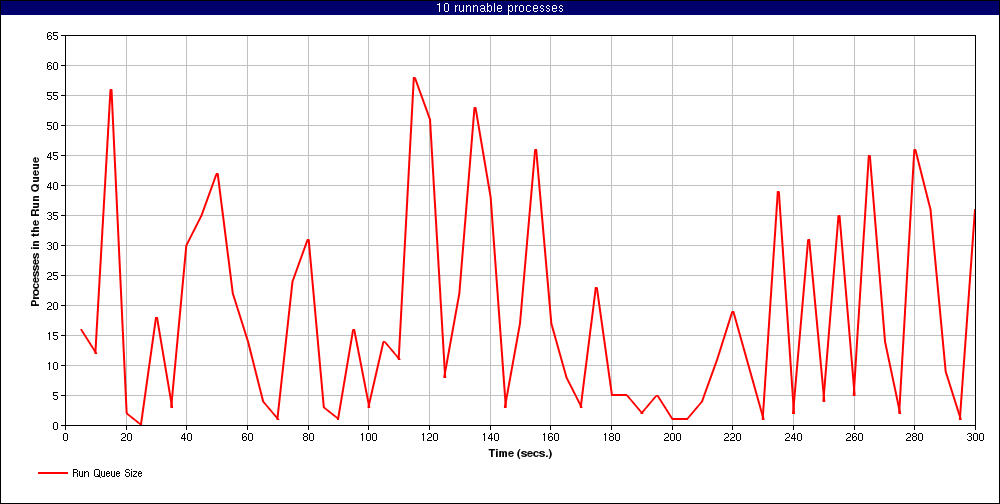This screenshot has width=1000, height=504.
Task: Click the x-axis label 80
Action: pos(308,437)
